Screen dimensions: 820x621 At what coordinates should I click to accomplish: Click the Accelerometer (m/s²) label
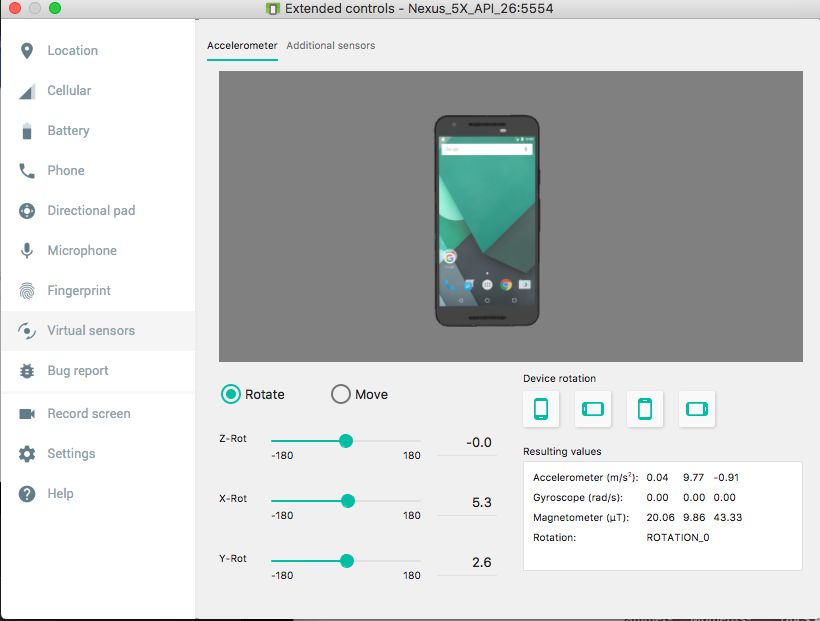tap(585, 477)
